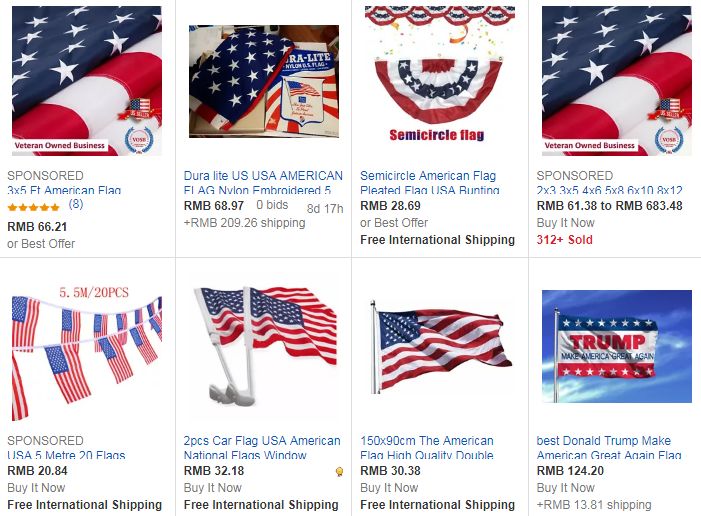Screen dimensions: 701x516
Task: Click best Donald Trump Make American title
Action: (x=609, y=448)
